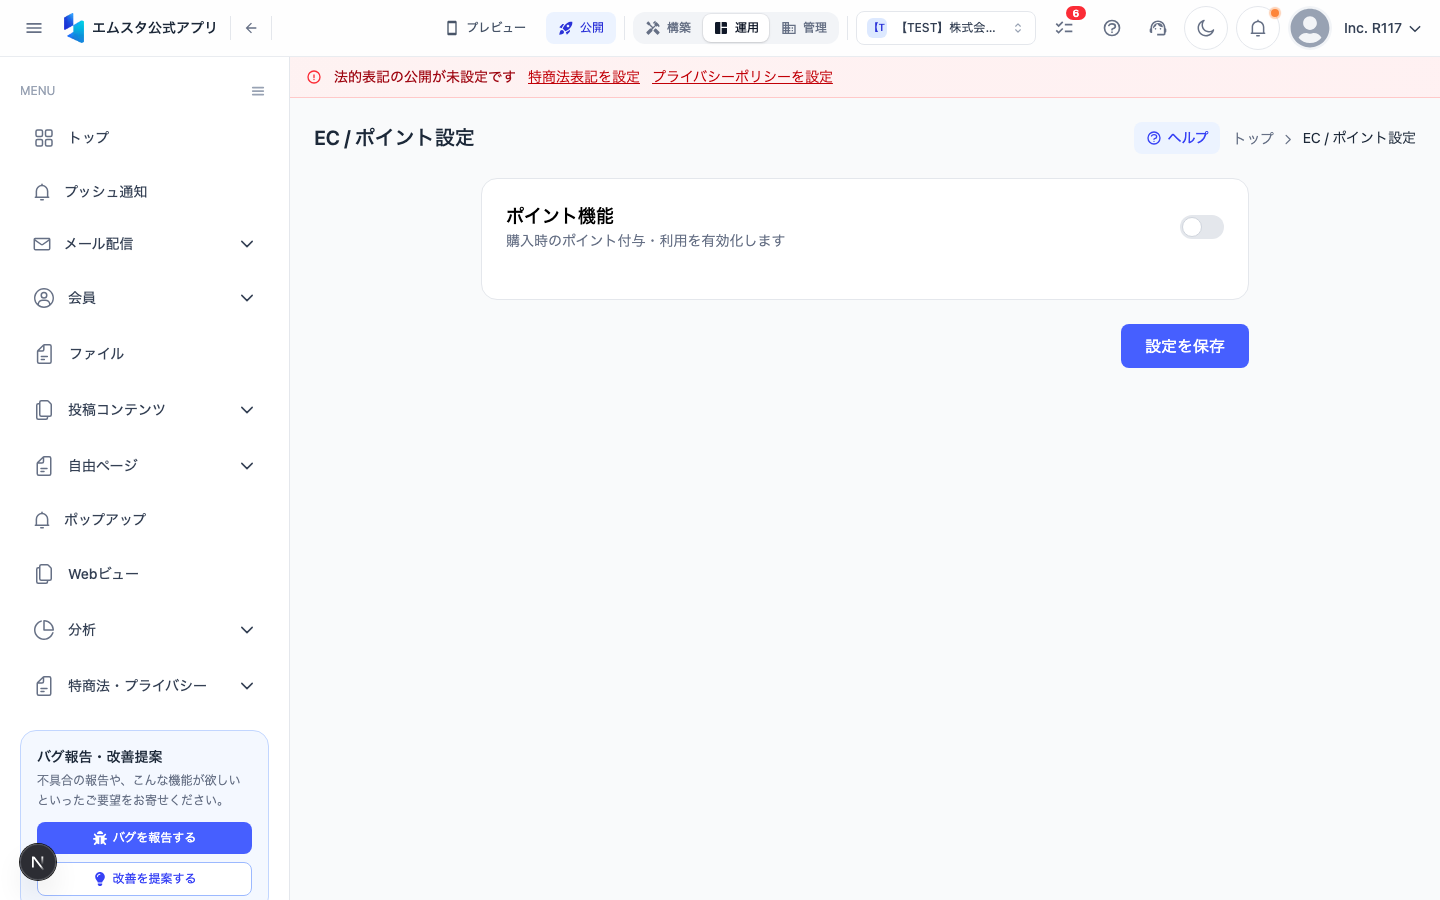This screenshot has height=900, width=1440.
Task: Click the Webビュー pages icon
Action: point(44,574)
